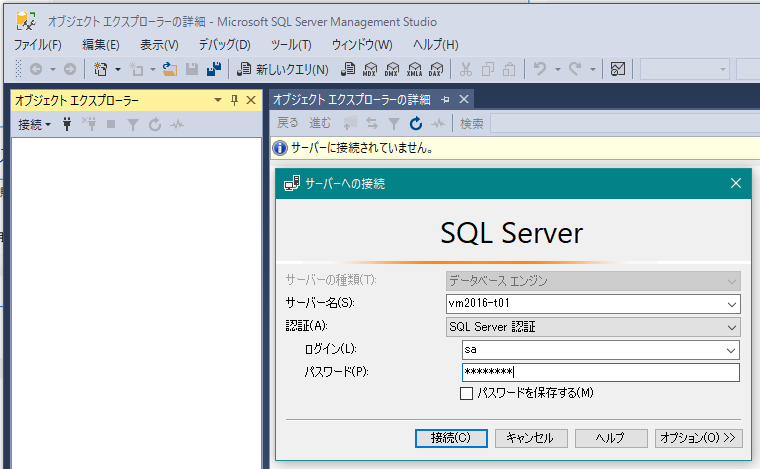Toggle パスワードを保存する(M) checkbox
The width and height of the screenshot is (760, 469).
coord(466,393)
